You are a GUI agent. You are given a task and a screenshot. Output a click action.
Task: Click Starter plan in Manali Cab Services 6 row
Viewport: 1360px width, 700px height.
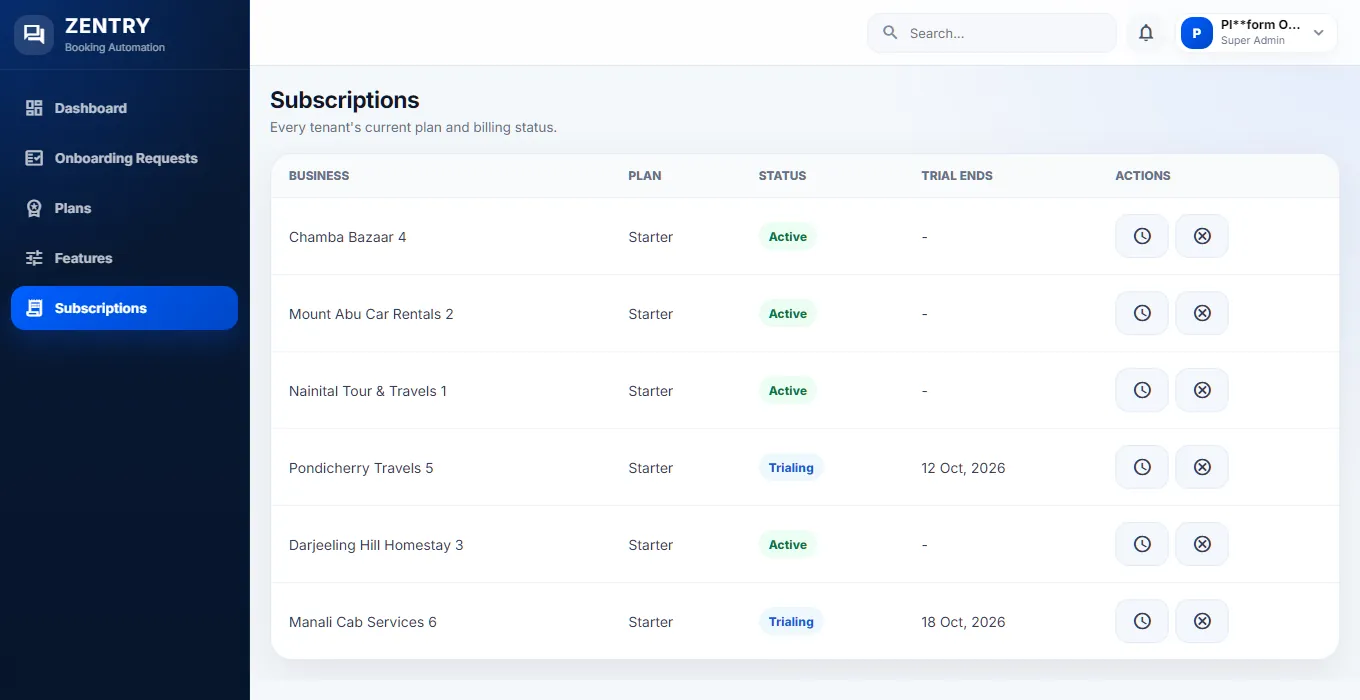[x=650, y=622]
